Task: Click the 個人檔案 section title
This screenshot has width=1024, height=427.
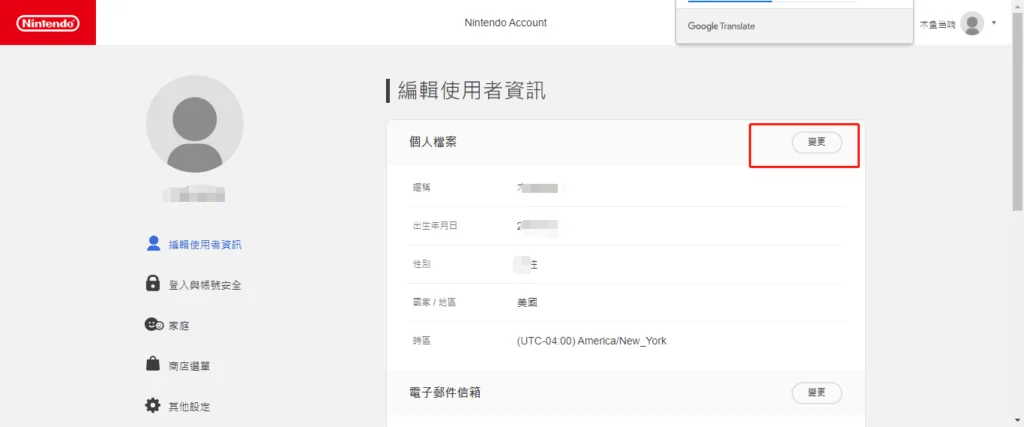Action: tap(433, 142)
